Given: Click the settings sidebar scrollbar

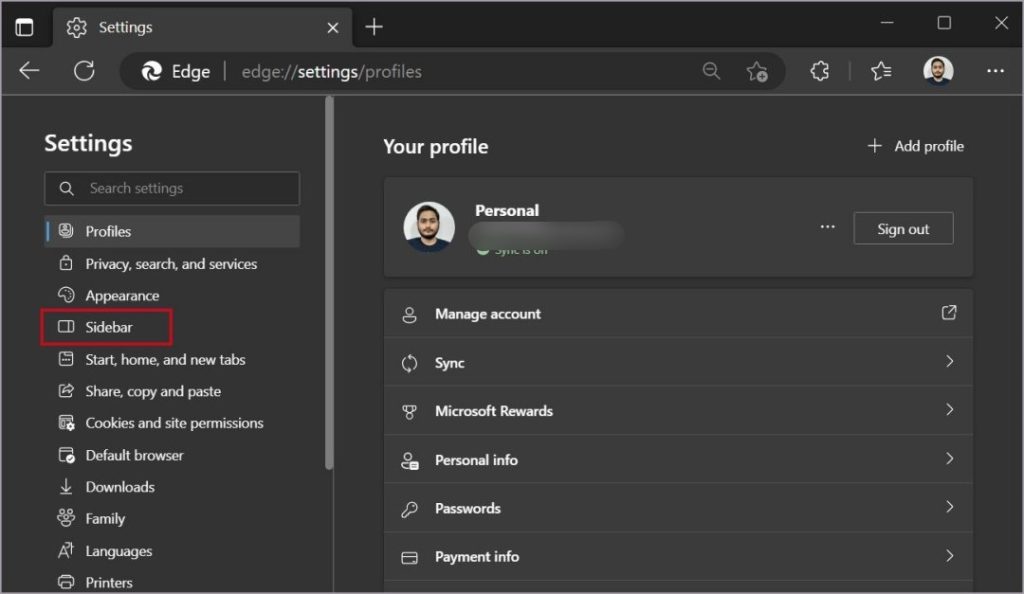Looking at the screenshot, I should [329, 283].
